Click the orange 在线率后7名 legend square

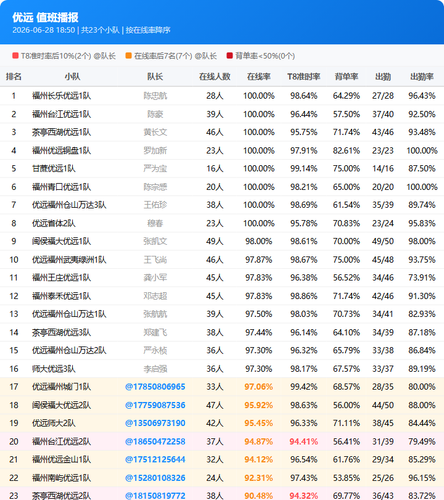128,56
